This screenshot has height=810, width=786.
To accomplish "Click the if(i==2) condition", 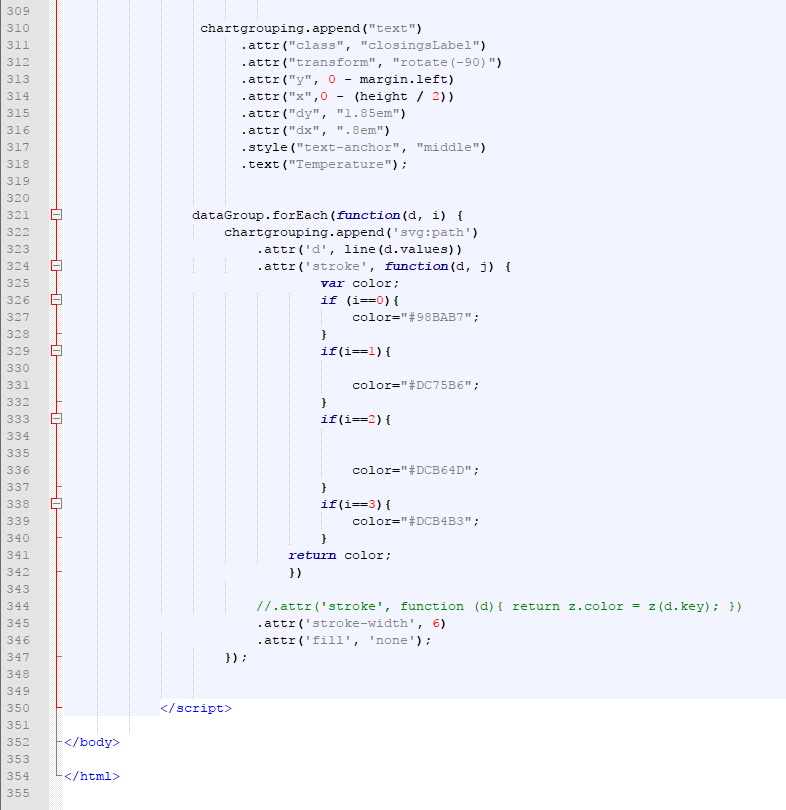I will 352,419.
